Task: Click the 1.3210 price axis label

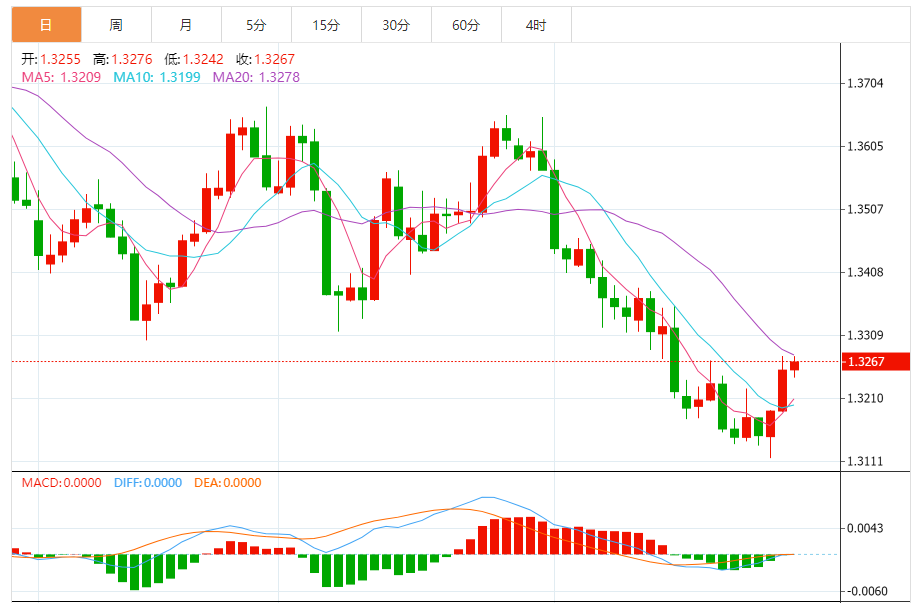Action: [865, 398]
